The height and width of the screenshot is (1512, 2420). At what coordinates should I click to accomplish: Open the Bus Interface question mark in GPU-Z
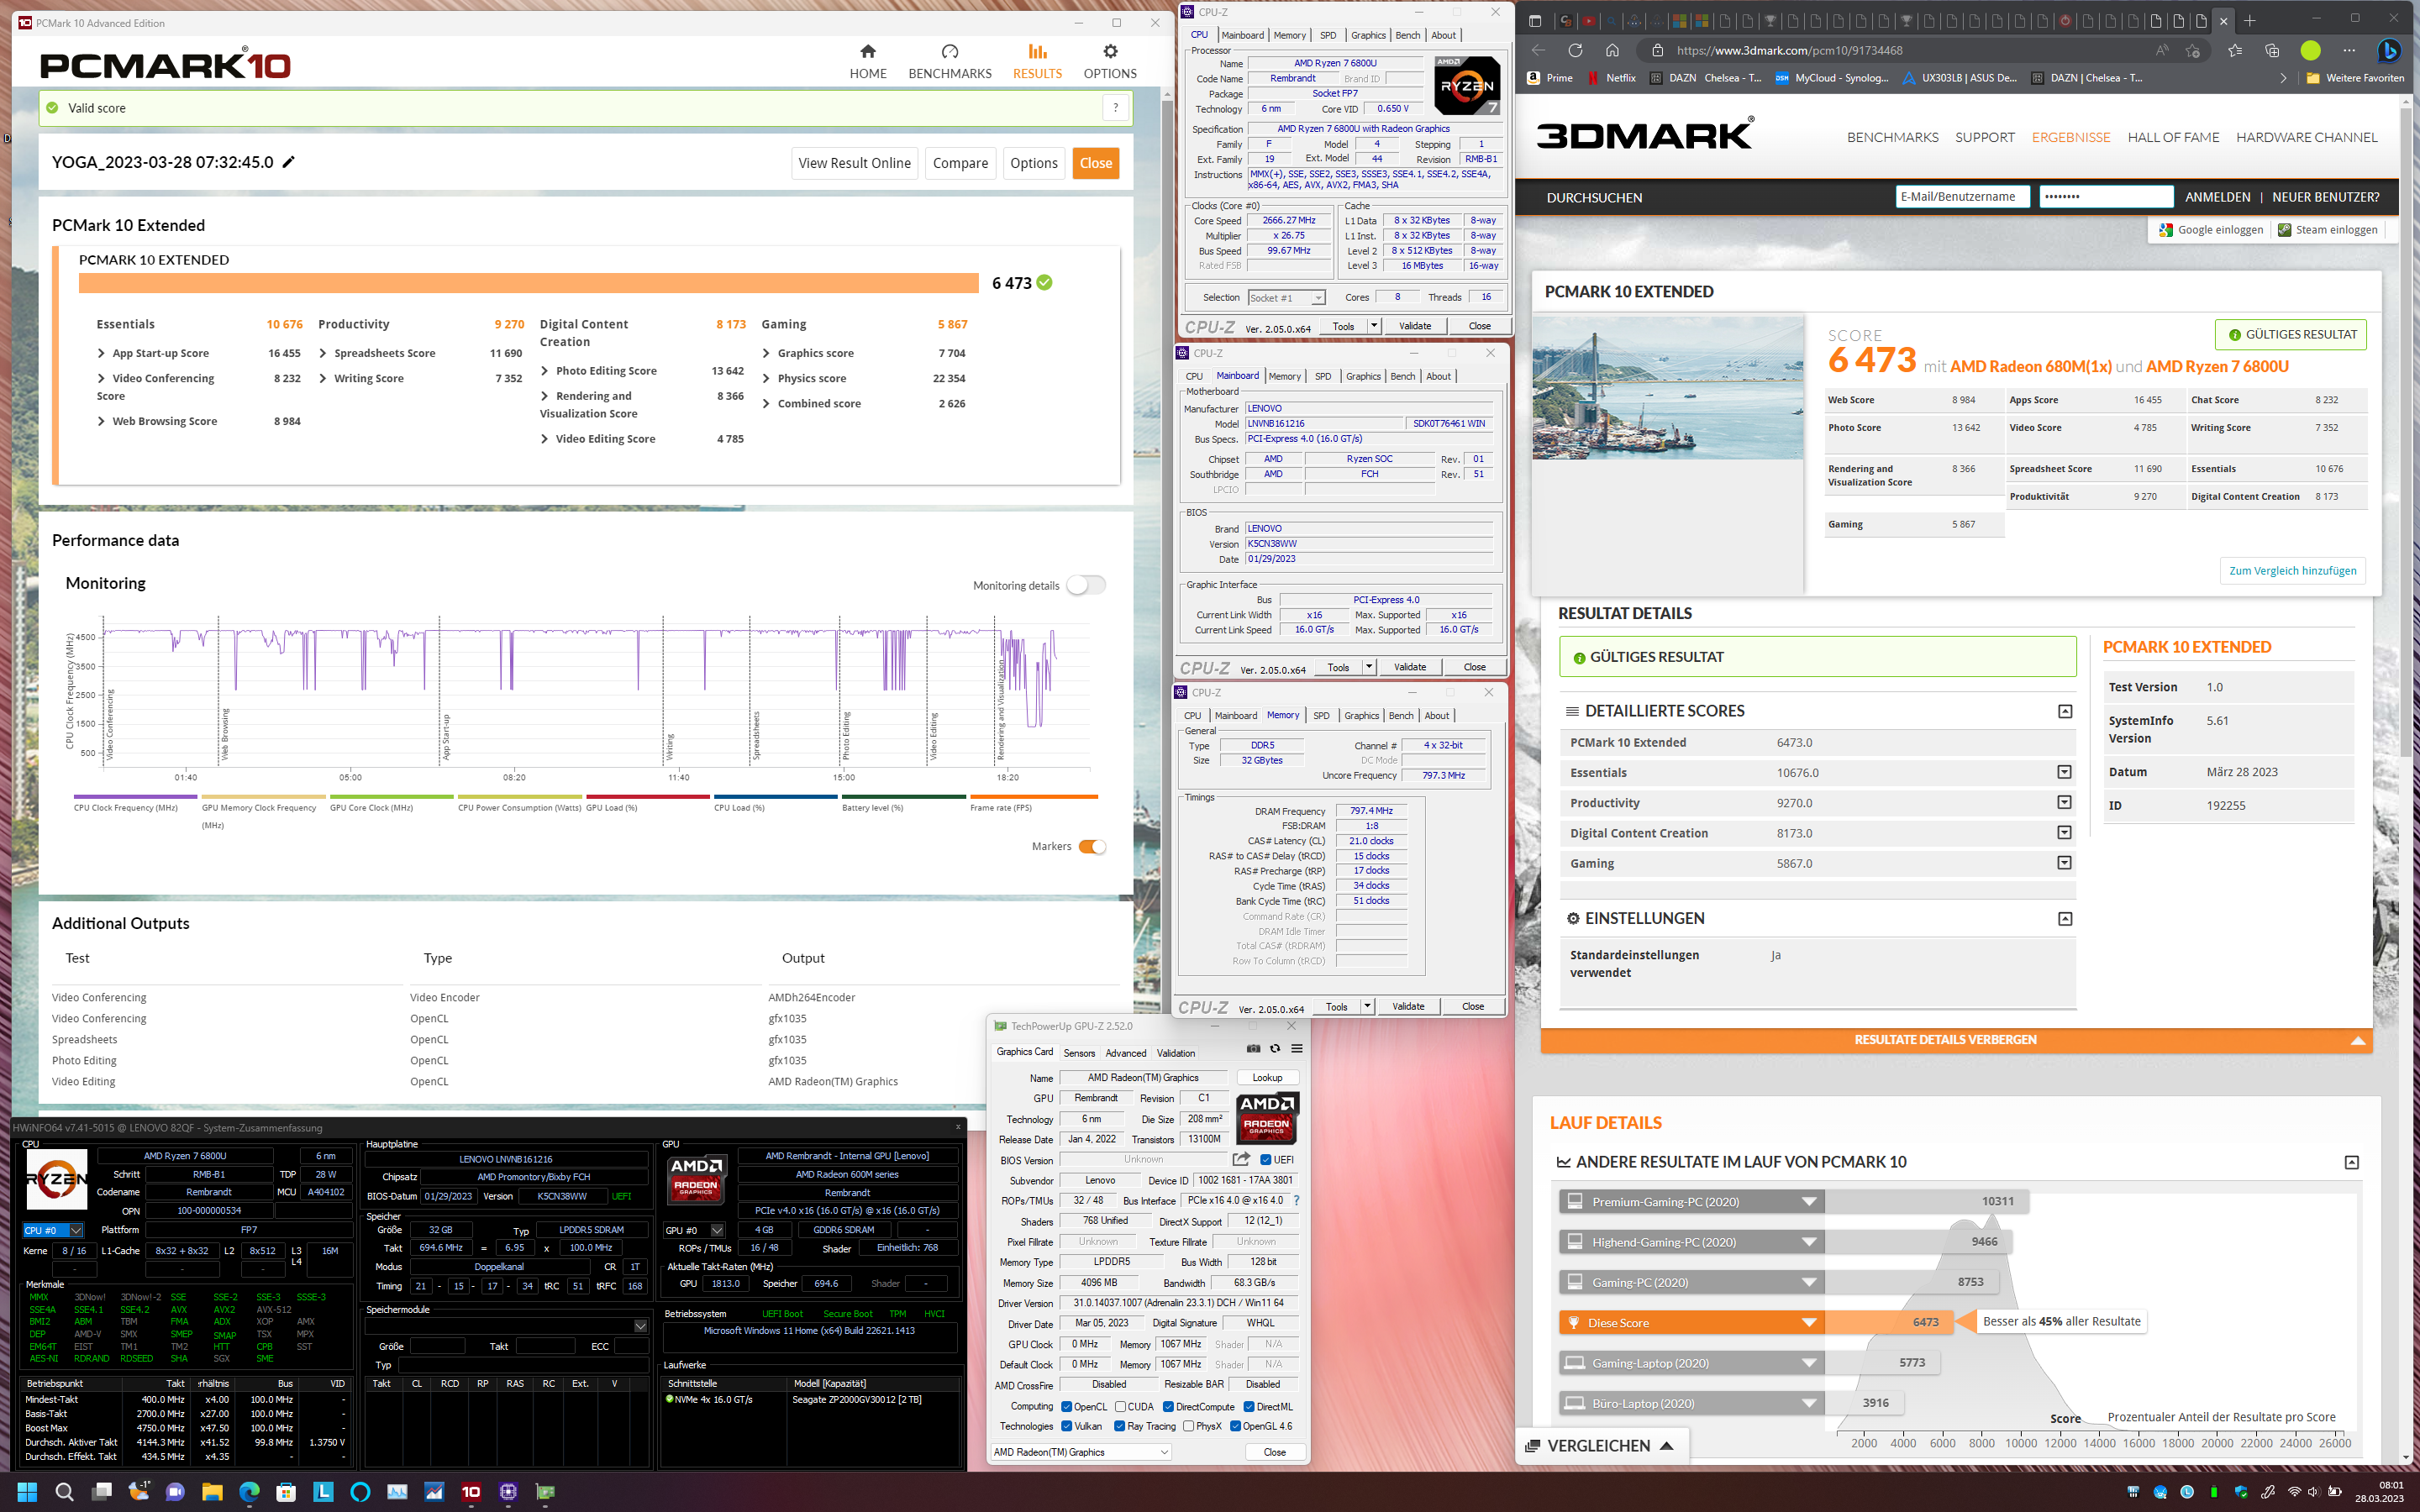(1296, 1200)
